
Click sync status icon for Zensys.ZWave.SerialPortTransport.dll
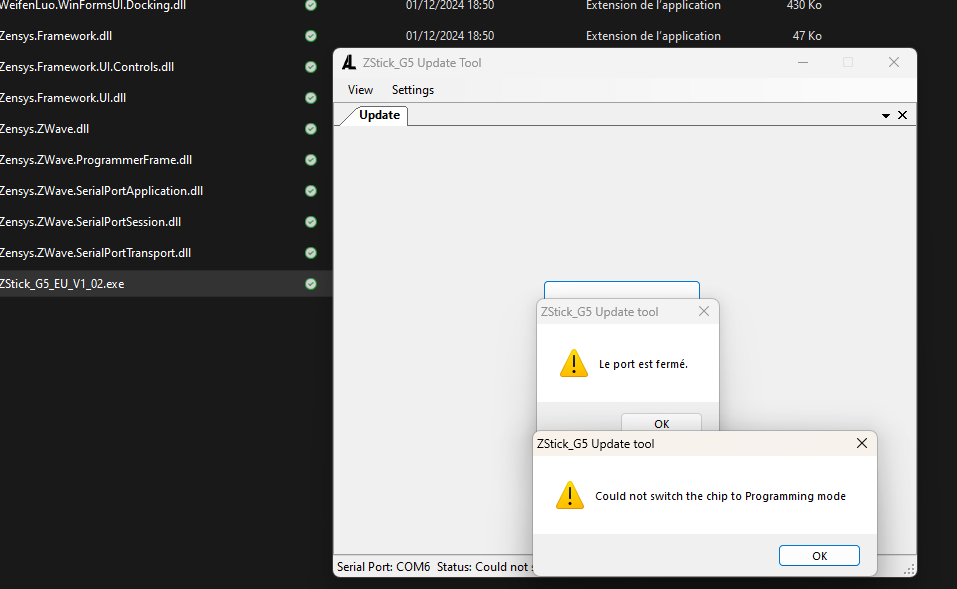(311, 253)
